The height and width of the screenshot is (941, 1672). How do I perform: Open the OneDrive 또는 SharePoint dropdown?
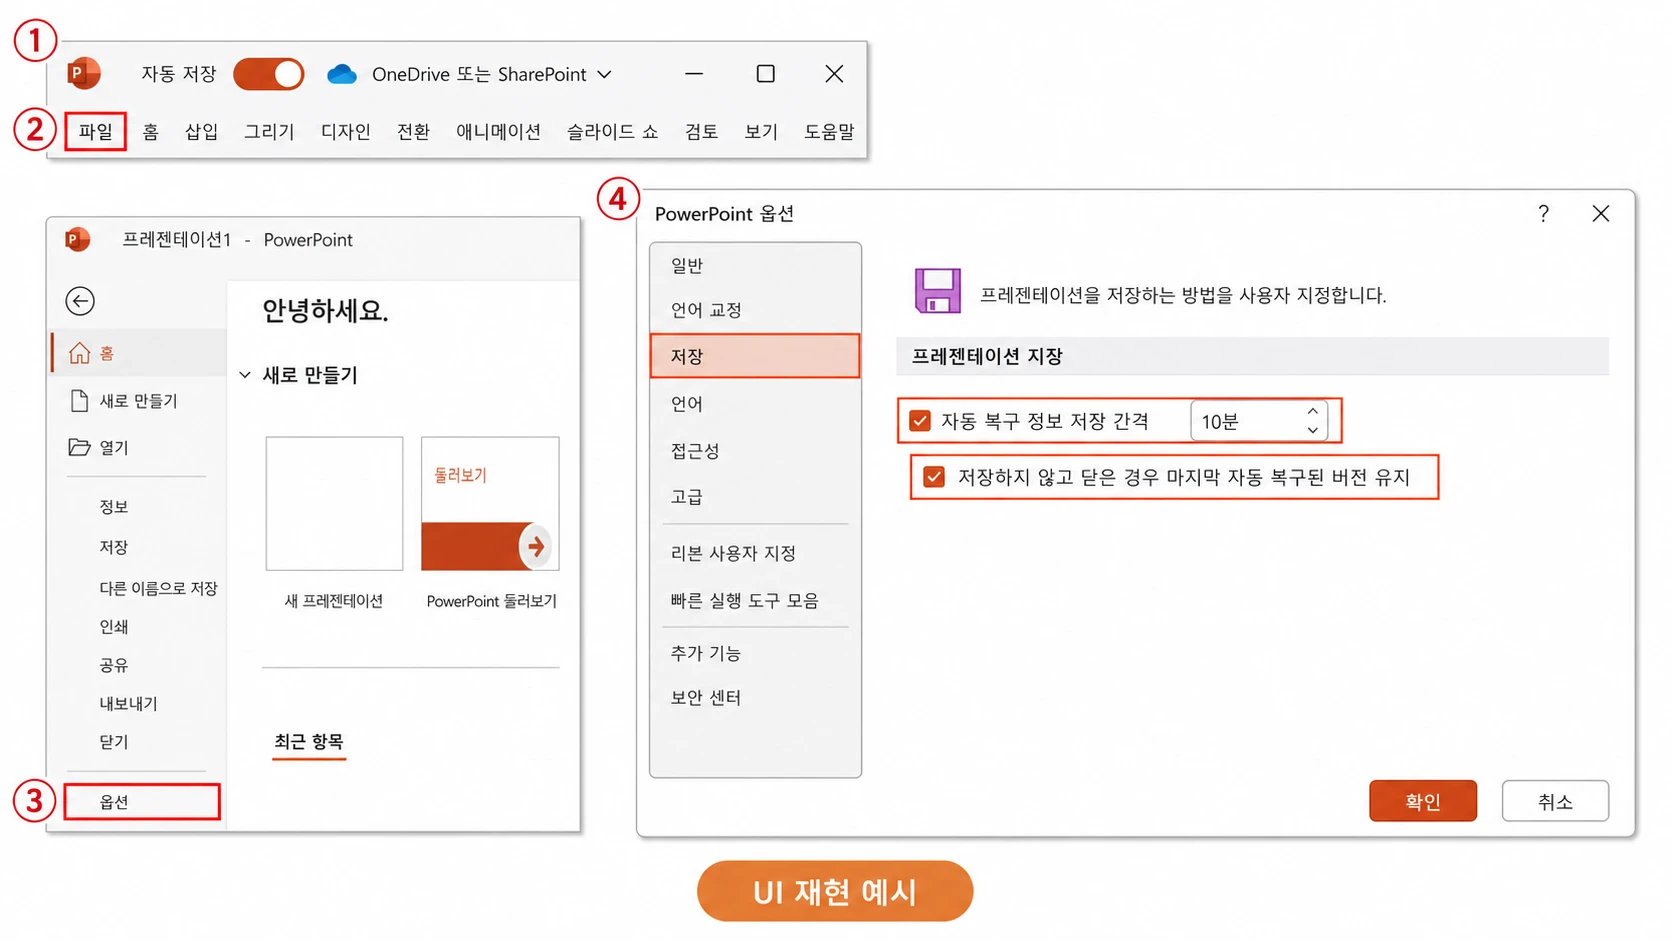click(604, 74)
